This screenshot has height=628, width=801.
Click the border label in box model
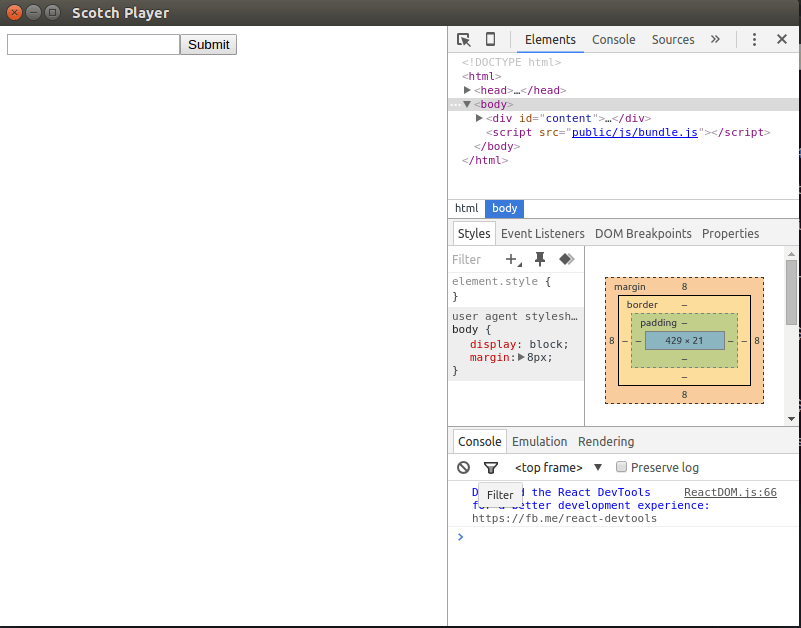click(642, 305)
